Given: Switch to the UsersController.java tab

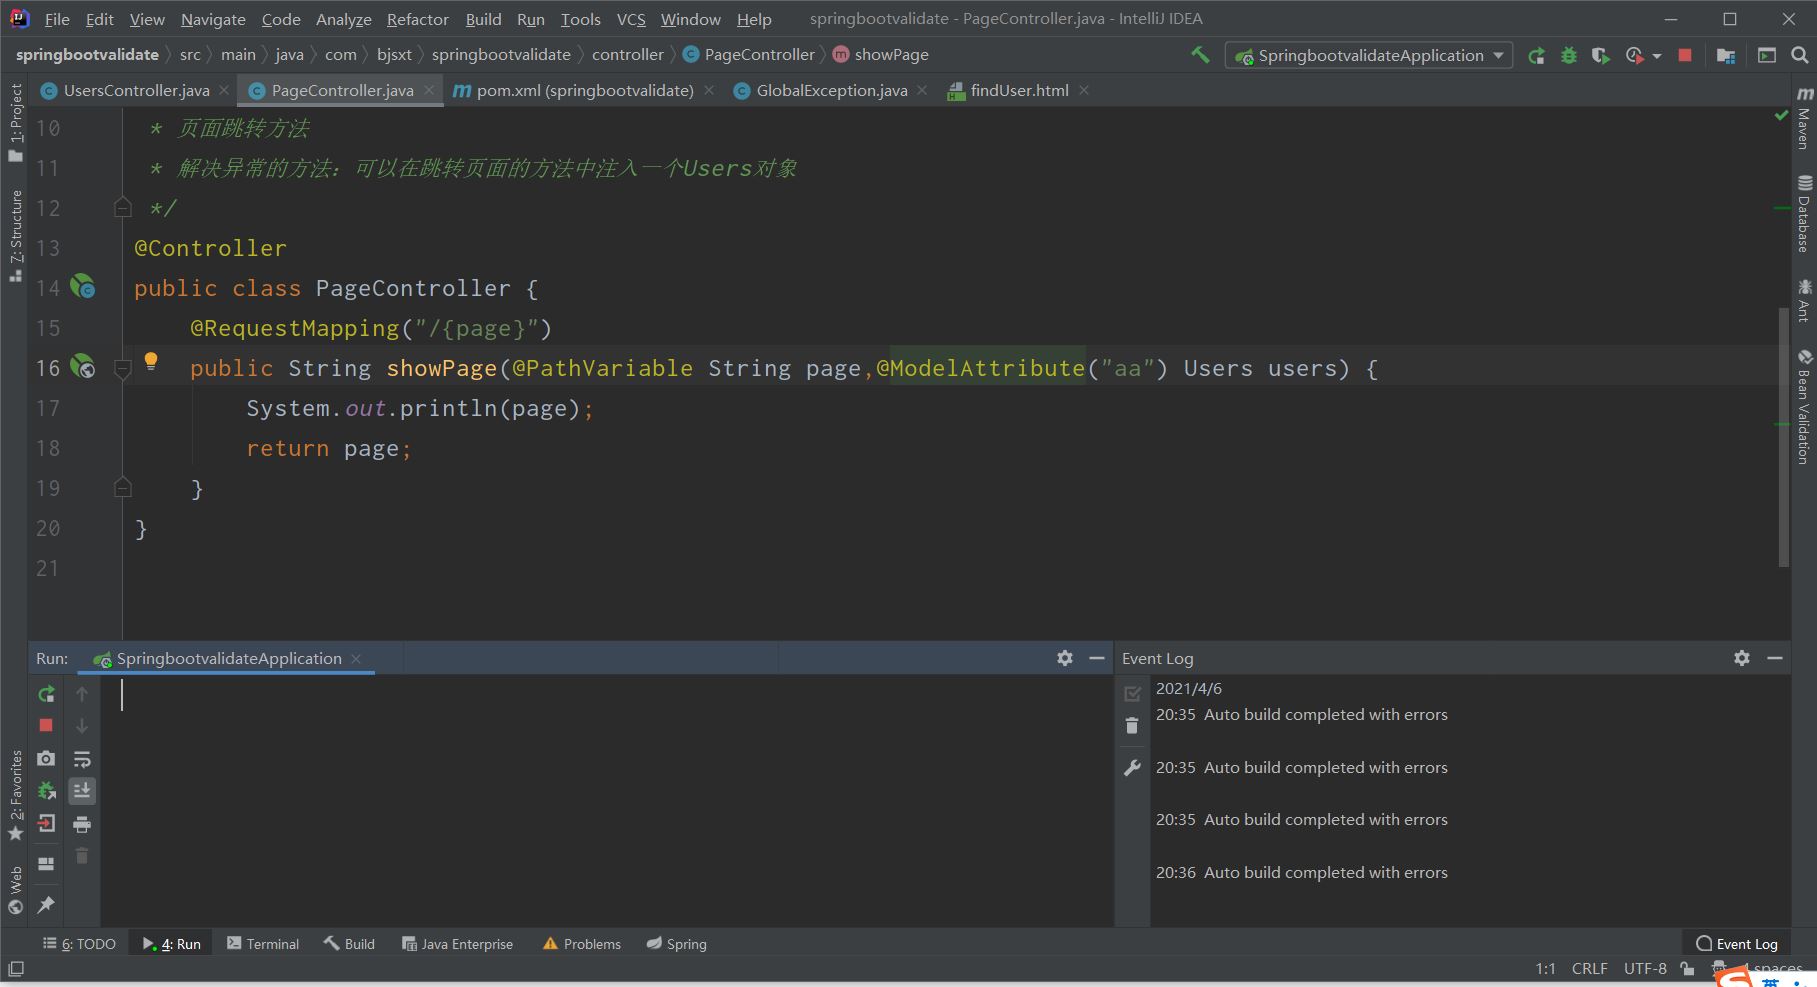Looking at the screenshot, I should [136, 90].
